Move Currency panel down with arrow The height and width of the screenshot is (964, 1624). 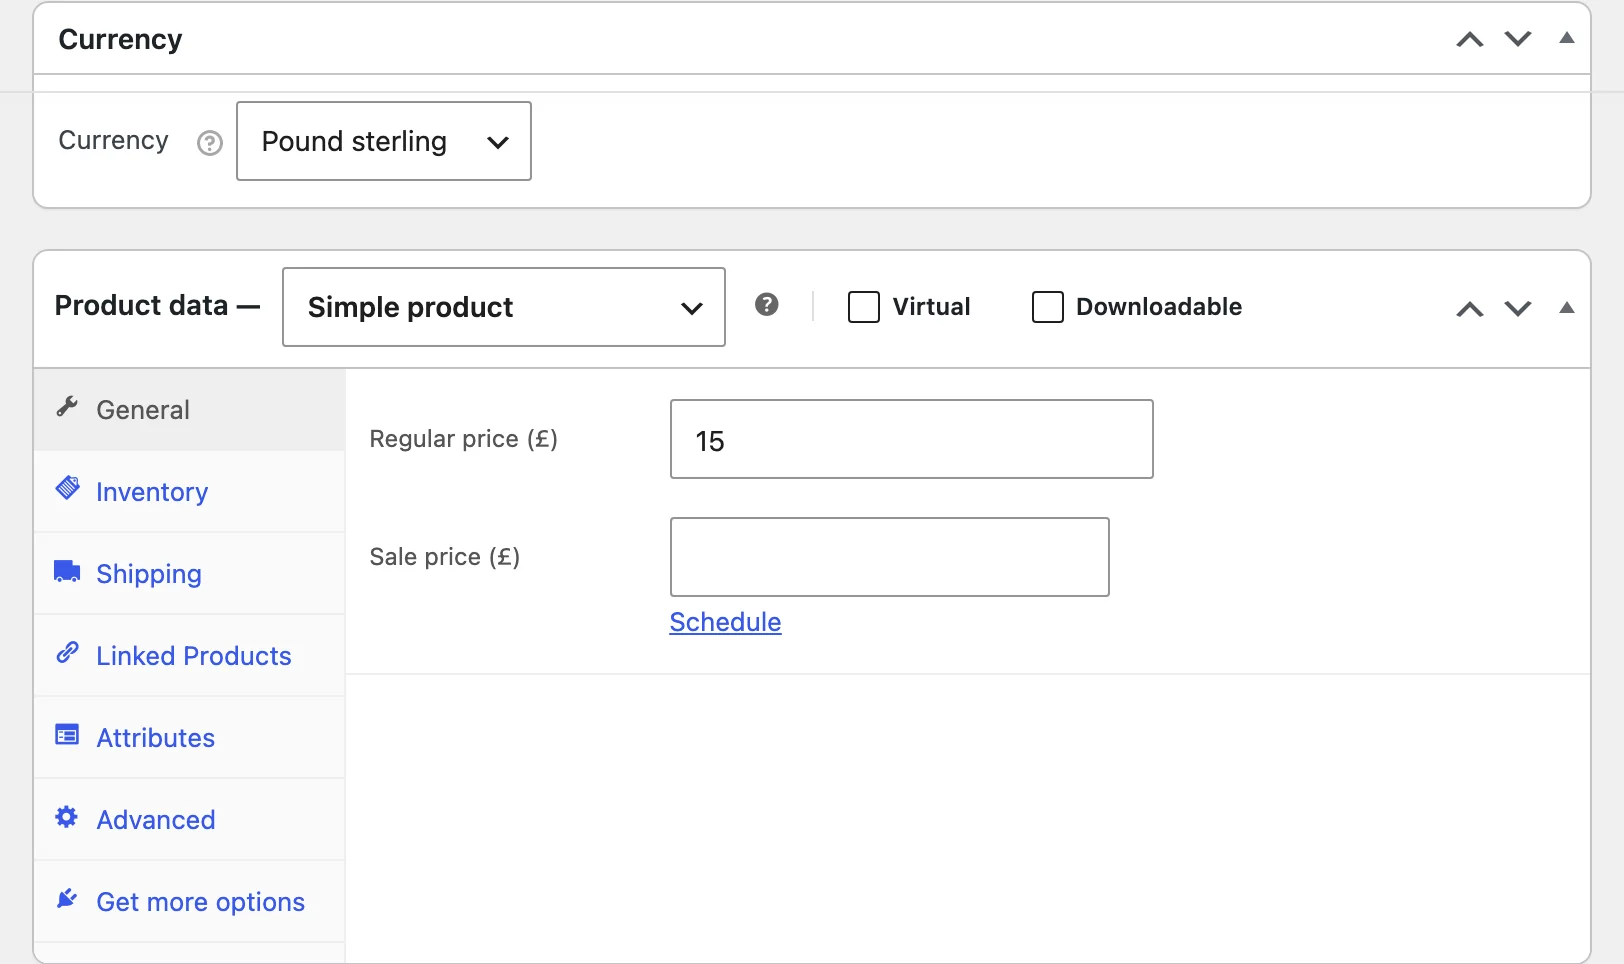(1518, 40)
